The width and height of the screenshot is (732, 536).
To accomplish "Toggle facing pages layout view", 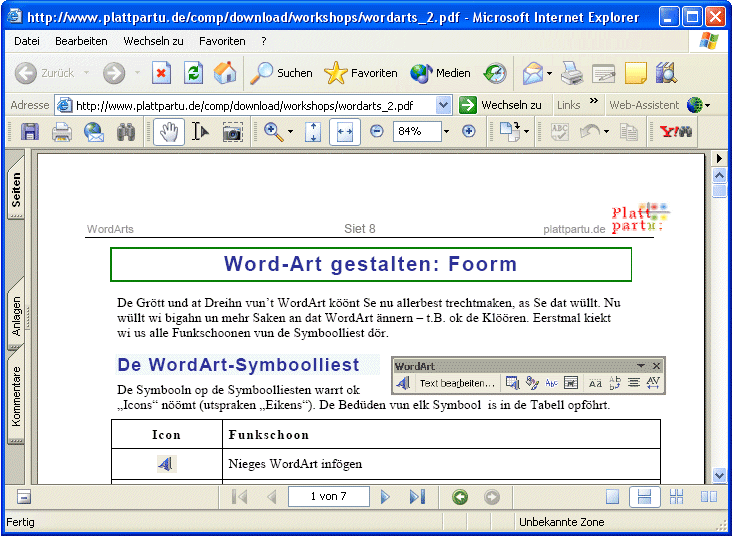I will click(708, 497).
